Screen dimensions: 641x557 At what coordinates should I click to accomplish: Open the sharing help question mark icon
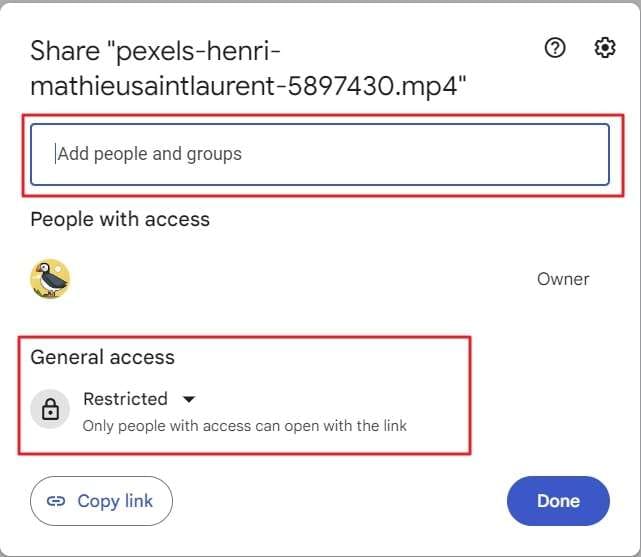coord(555,48)
